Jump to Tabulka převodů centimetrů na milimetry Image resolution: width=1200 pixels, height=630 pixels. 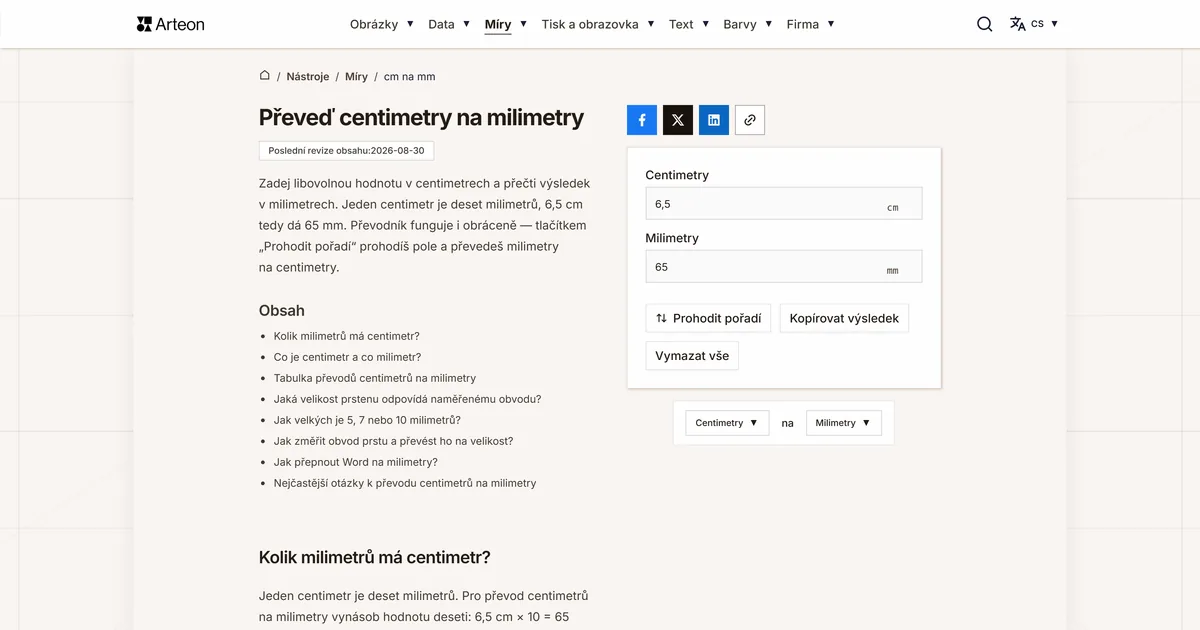(375, 378)
